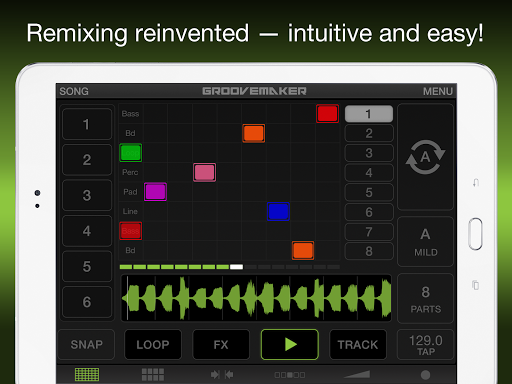Open the green grid view icon
This screenshot has height=384, width=512.
87,374
